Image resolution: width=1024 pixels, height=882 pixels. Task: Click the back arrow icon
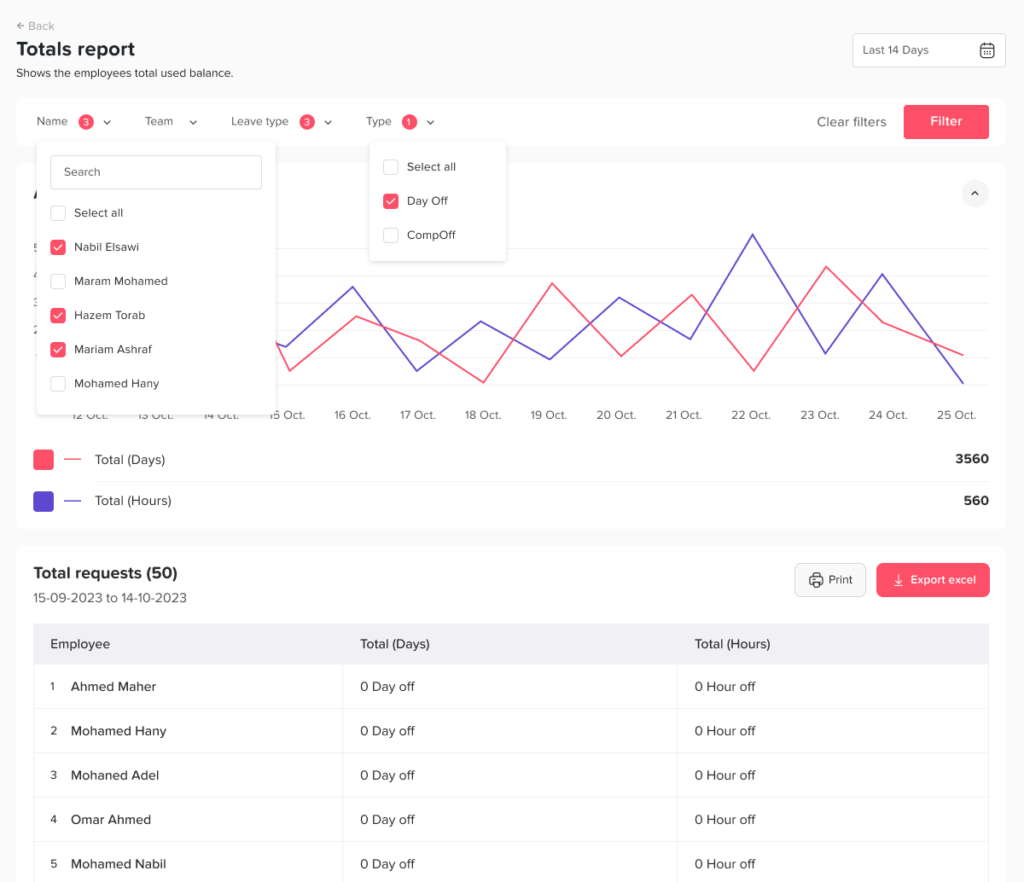coord(21,26)
